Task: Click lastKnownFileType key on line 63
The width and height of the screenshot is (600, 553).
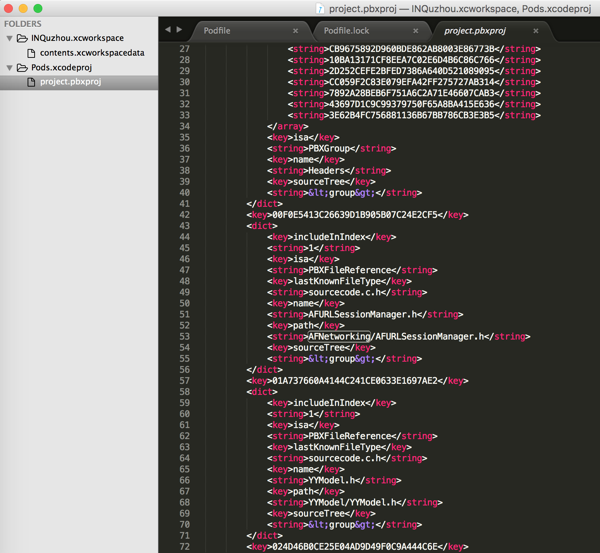Action: [337, 447]
